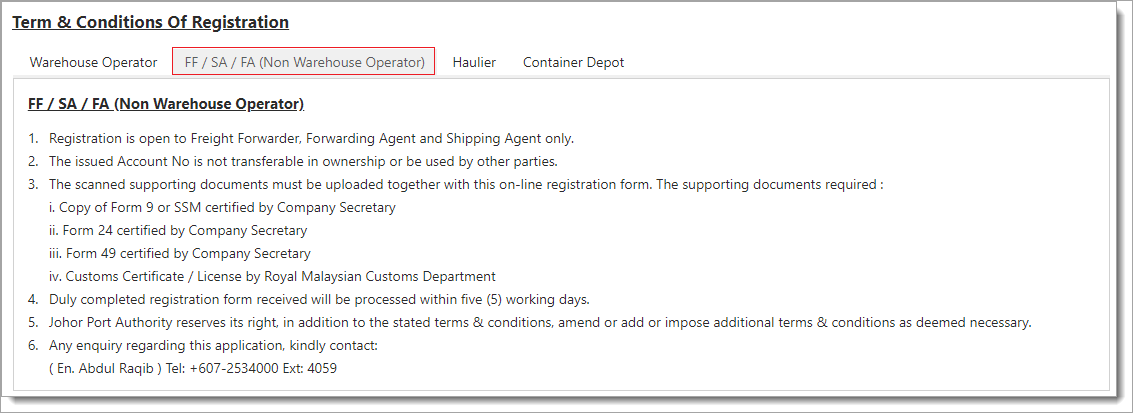Click the enquiry contact instruction line
Image resolution: width=1133 pixels, height=413 pixels.
click(x=212, y=346)
